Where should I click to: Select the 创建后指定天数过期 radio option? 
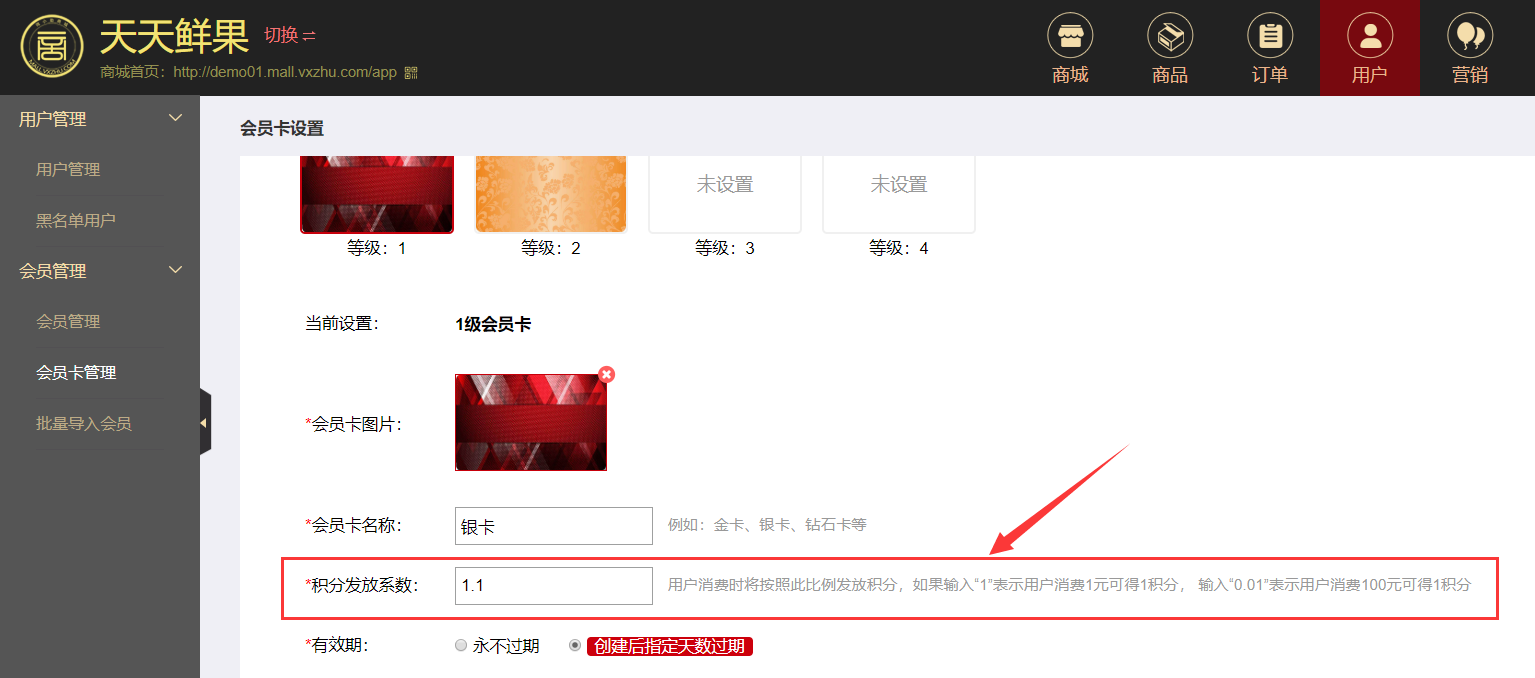[575, 646]
